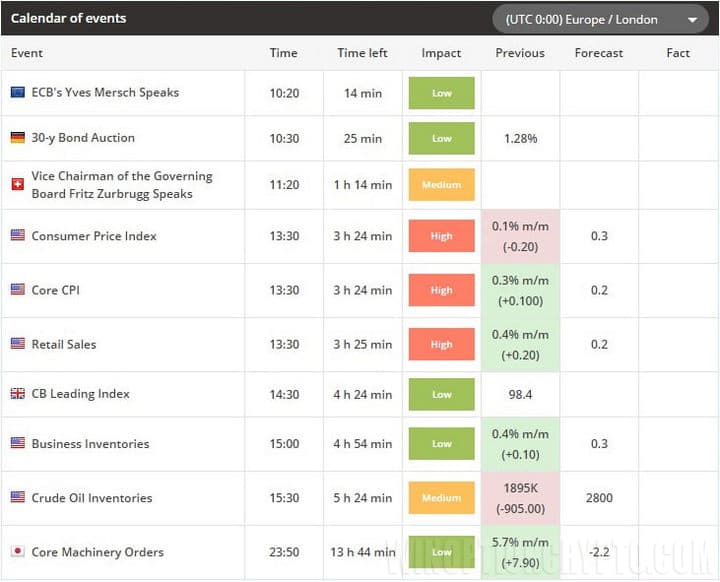
Task: Click the High impact badge for Consumer Price Index
Action: [x=441, y=236]
